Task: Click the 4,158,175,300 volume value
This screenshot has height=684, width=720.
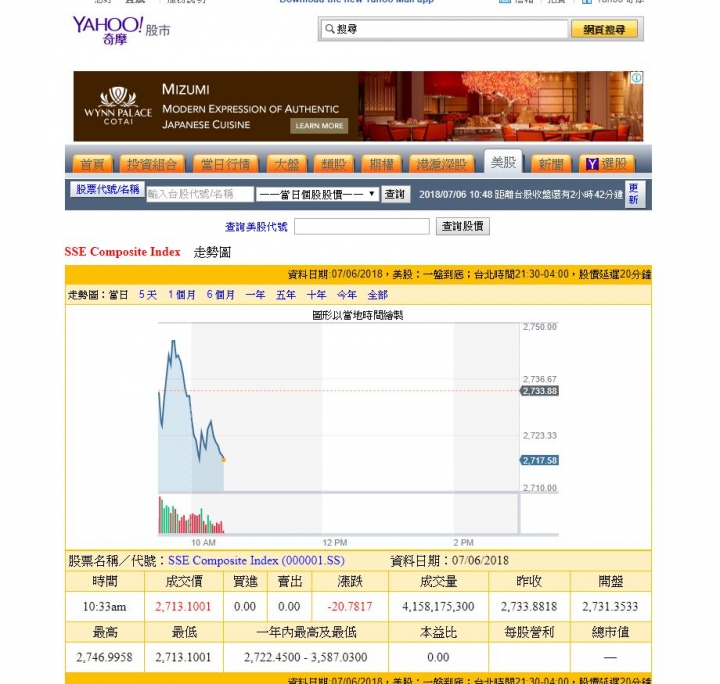Action: [x=438, y=606]
